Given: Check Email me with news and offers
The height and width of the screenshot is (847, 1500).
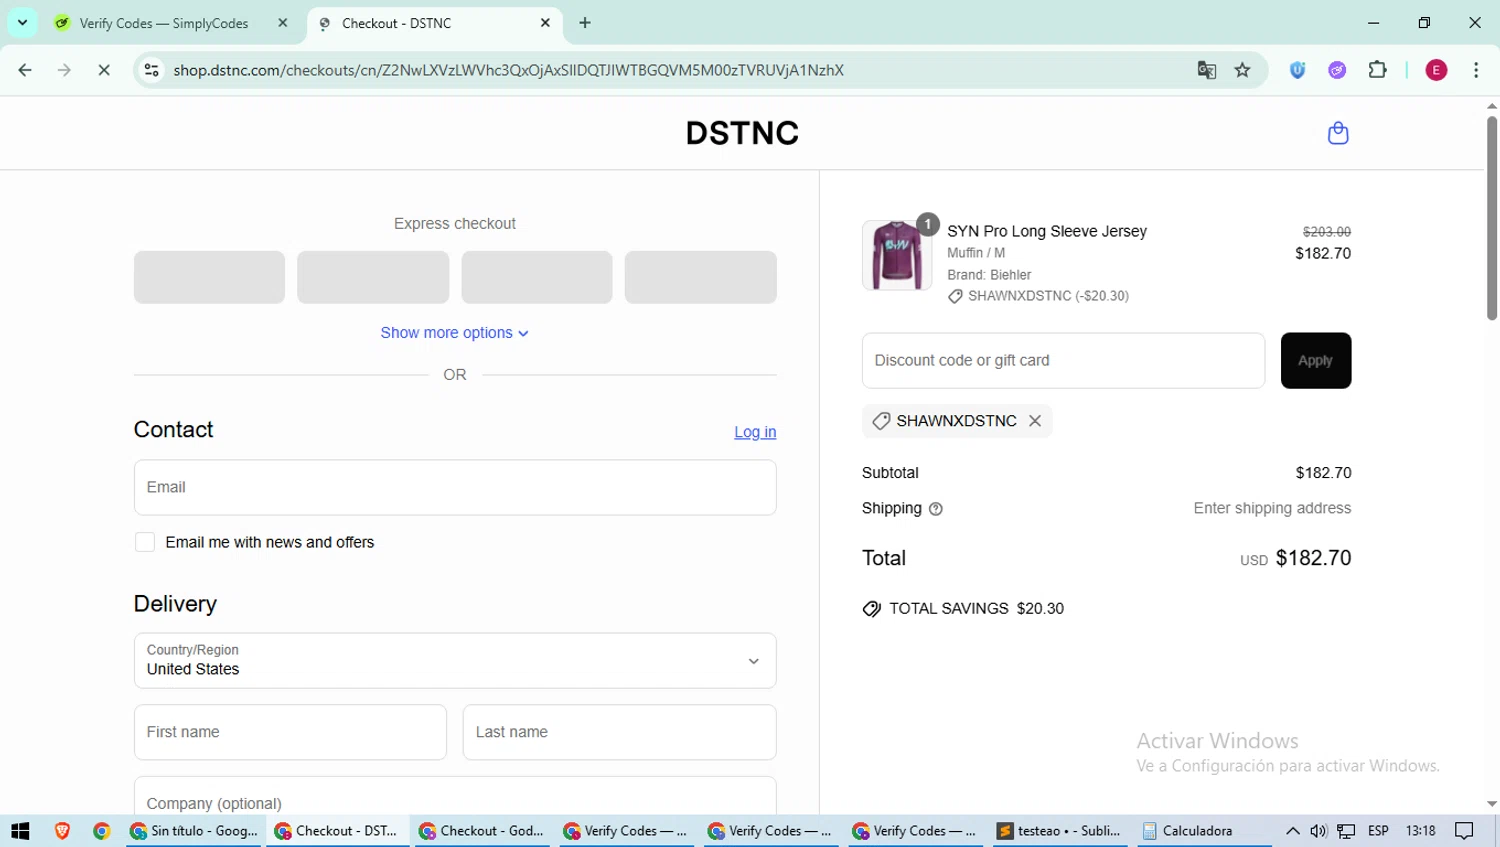Looking at the screenshot, I should 145,542.
